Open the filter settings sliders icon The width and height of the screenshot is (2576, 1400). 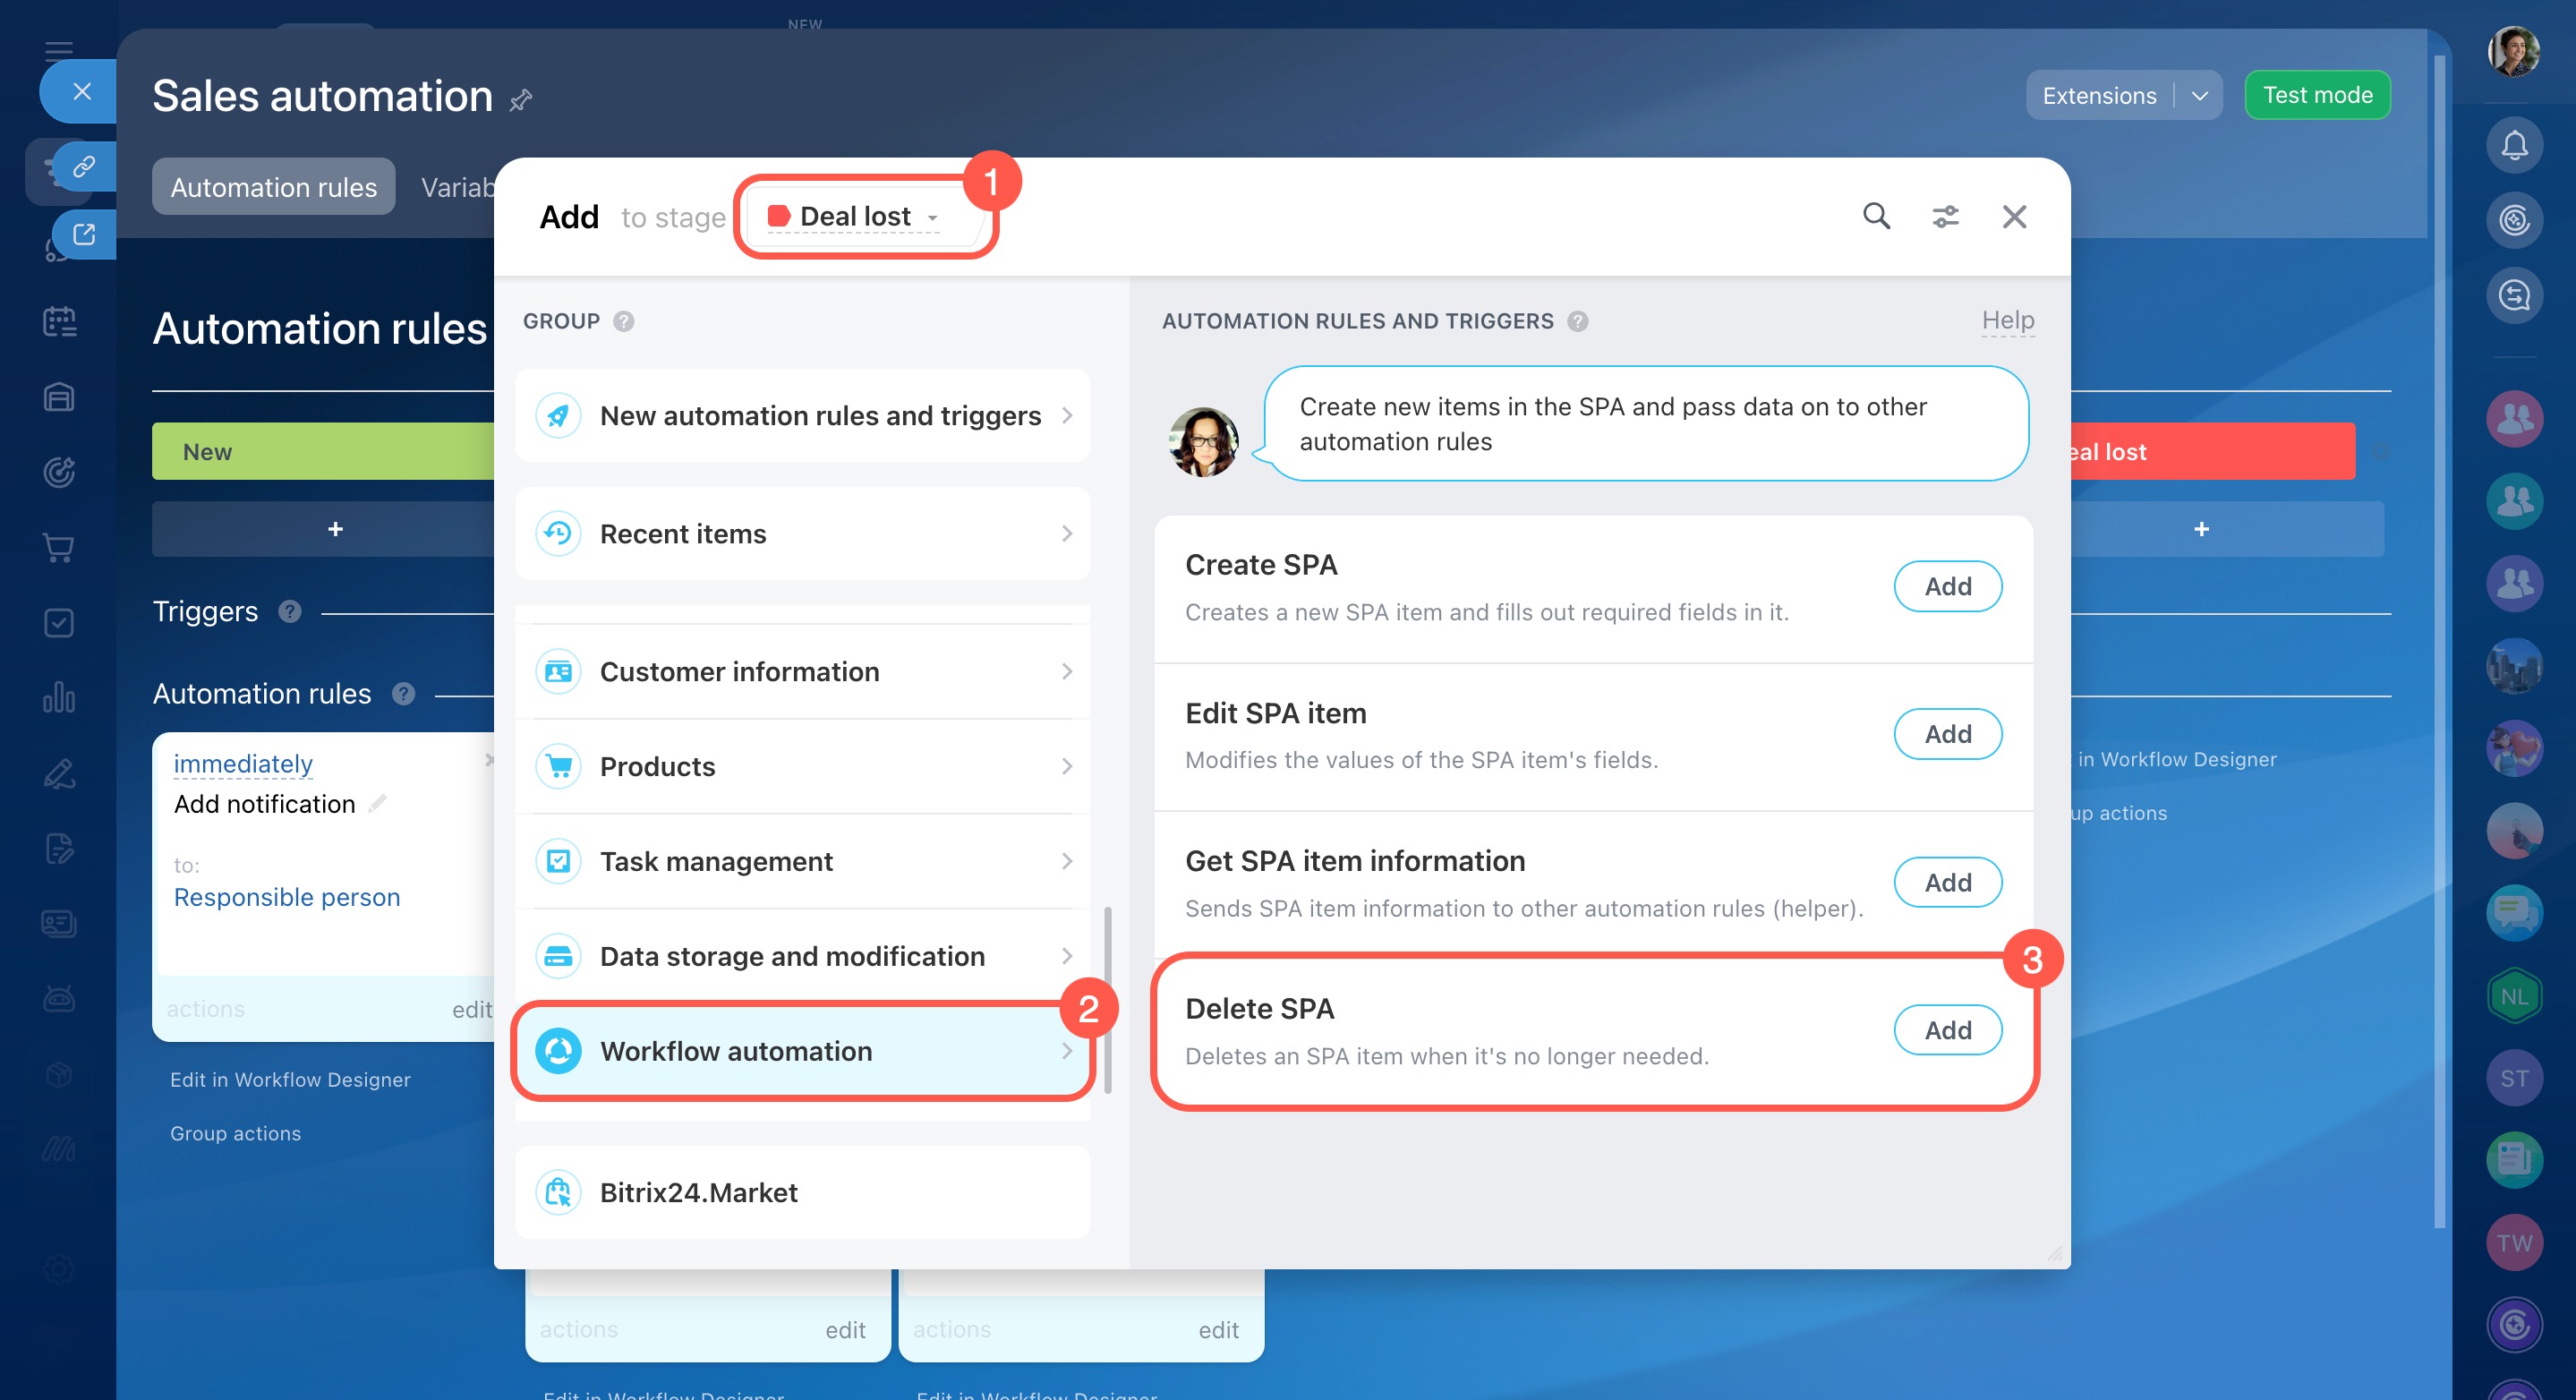point(1945,216)
